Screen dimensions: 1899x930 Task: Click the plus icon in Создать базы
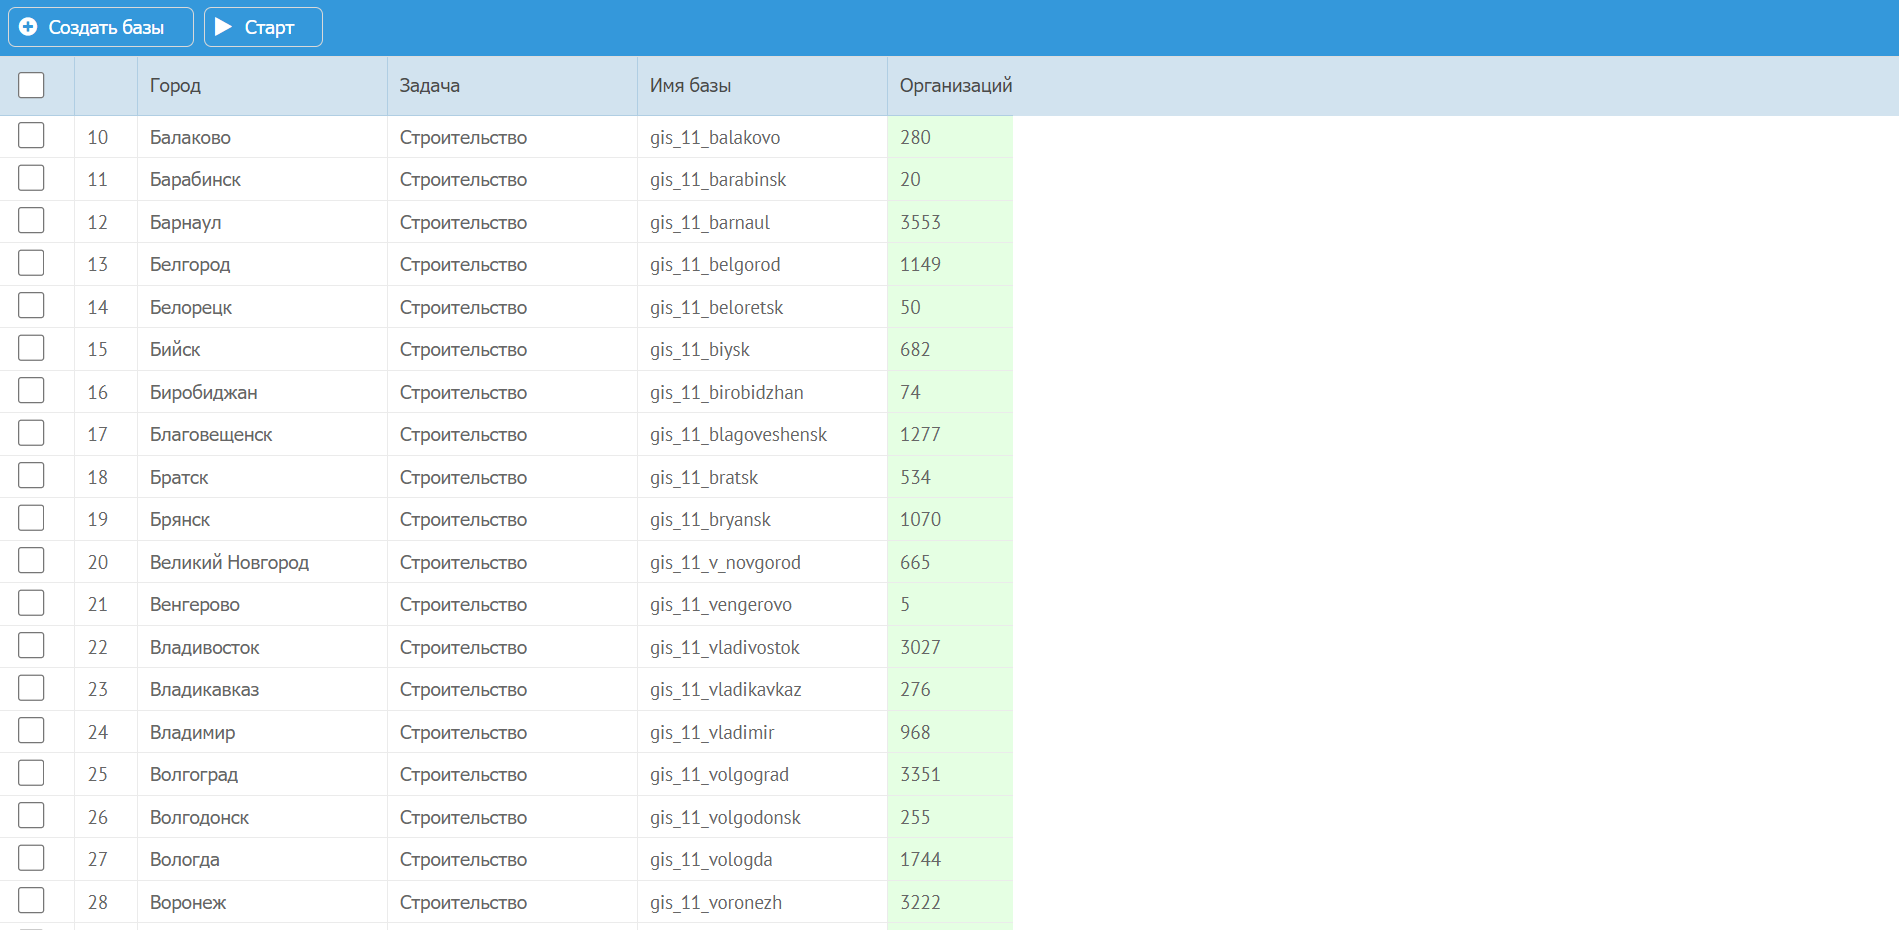28,27
